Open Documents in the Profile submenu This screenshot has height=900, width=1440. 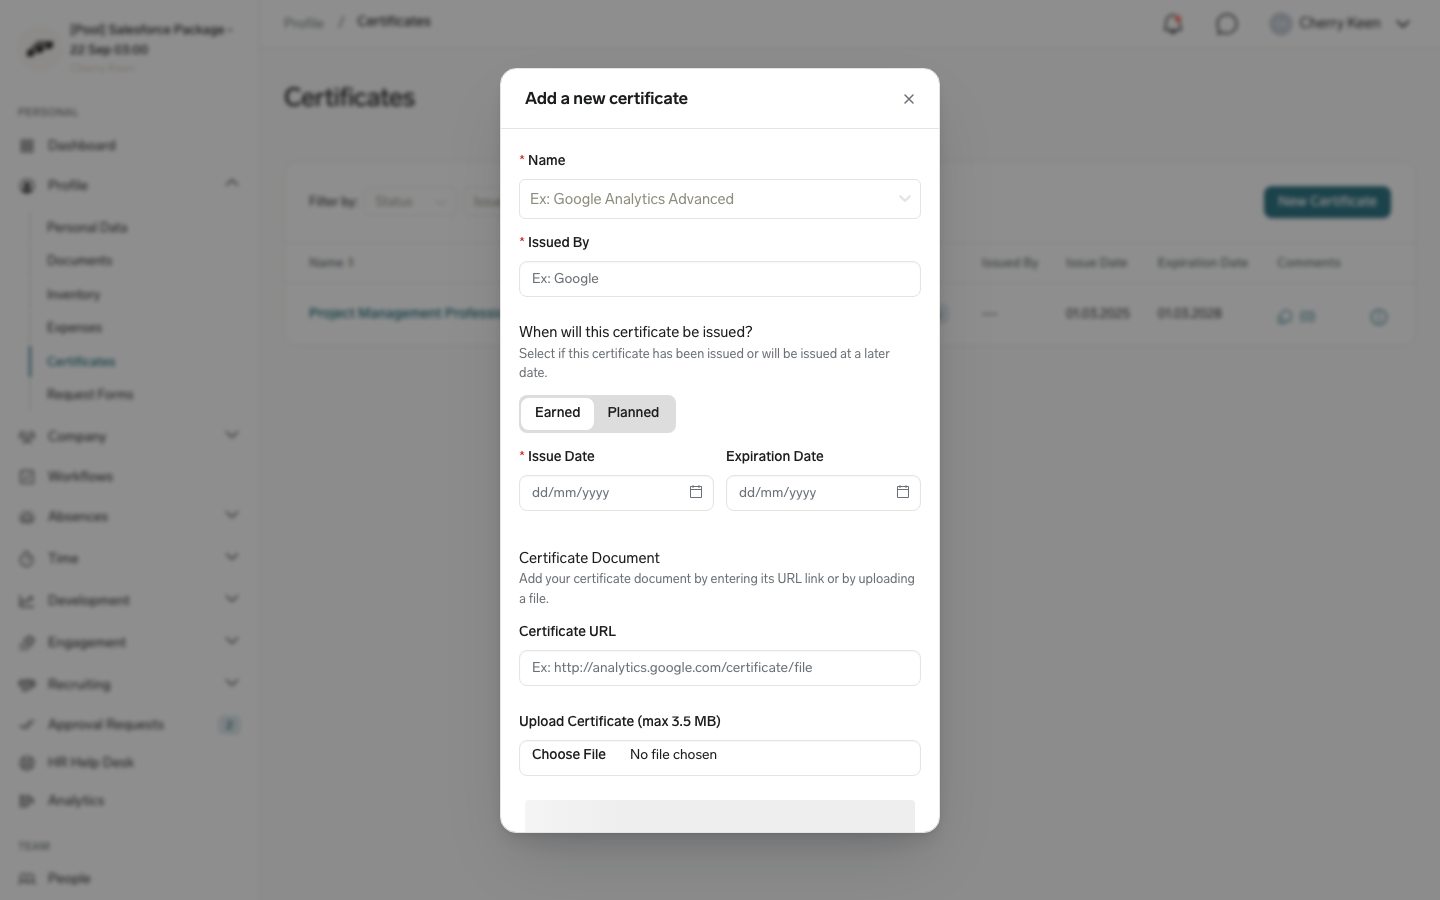pos(80,261)
